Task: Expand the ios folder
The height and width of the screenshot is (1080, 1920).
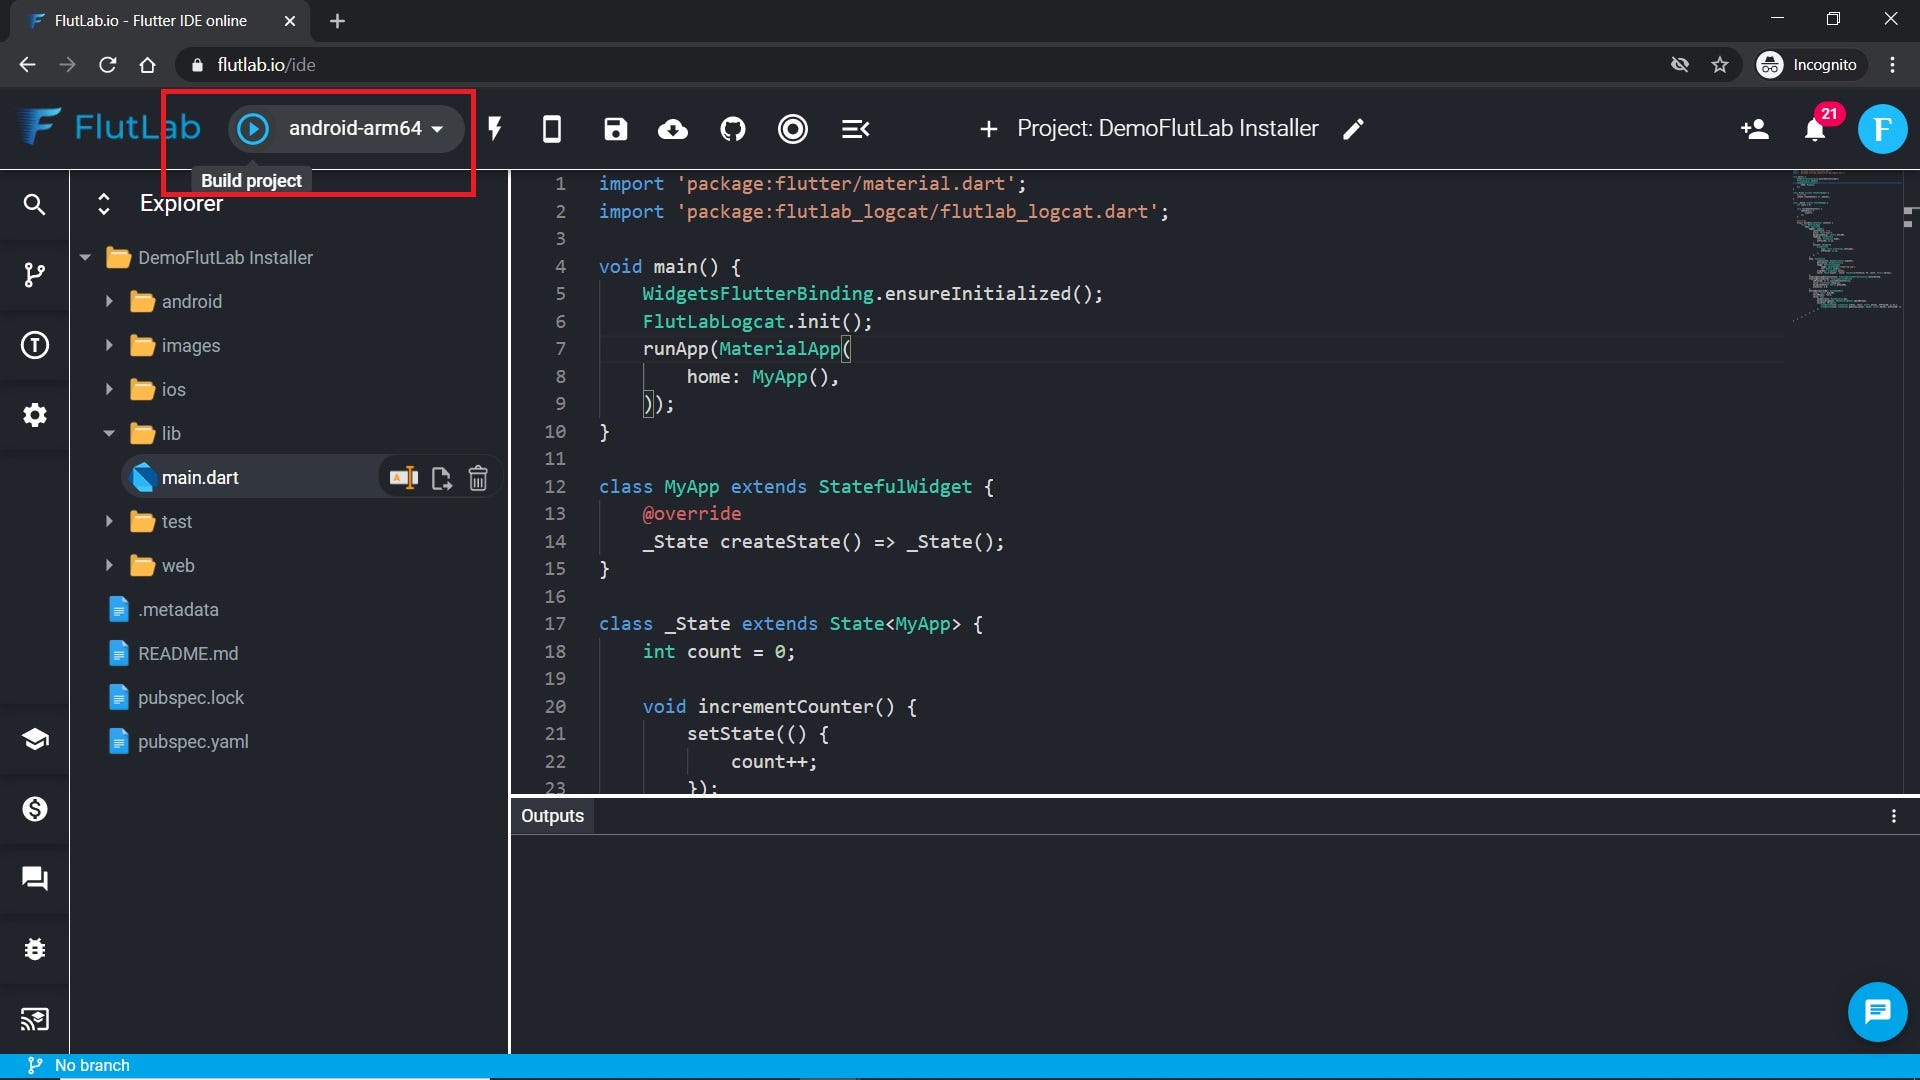Action: (109, 390)
